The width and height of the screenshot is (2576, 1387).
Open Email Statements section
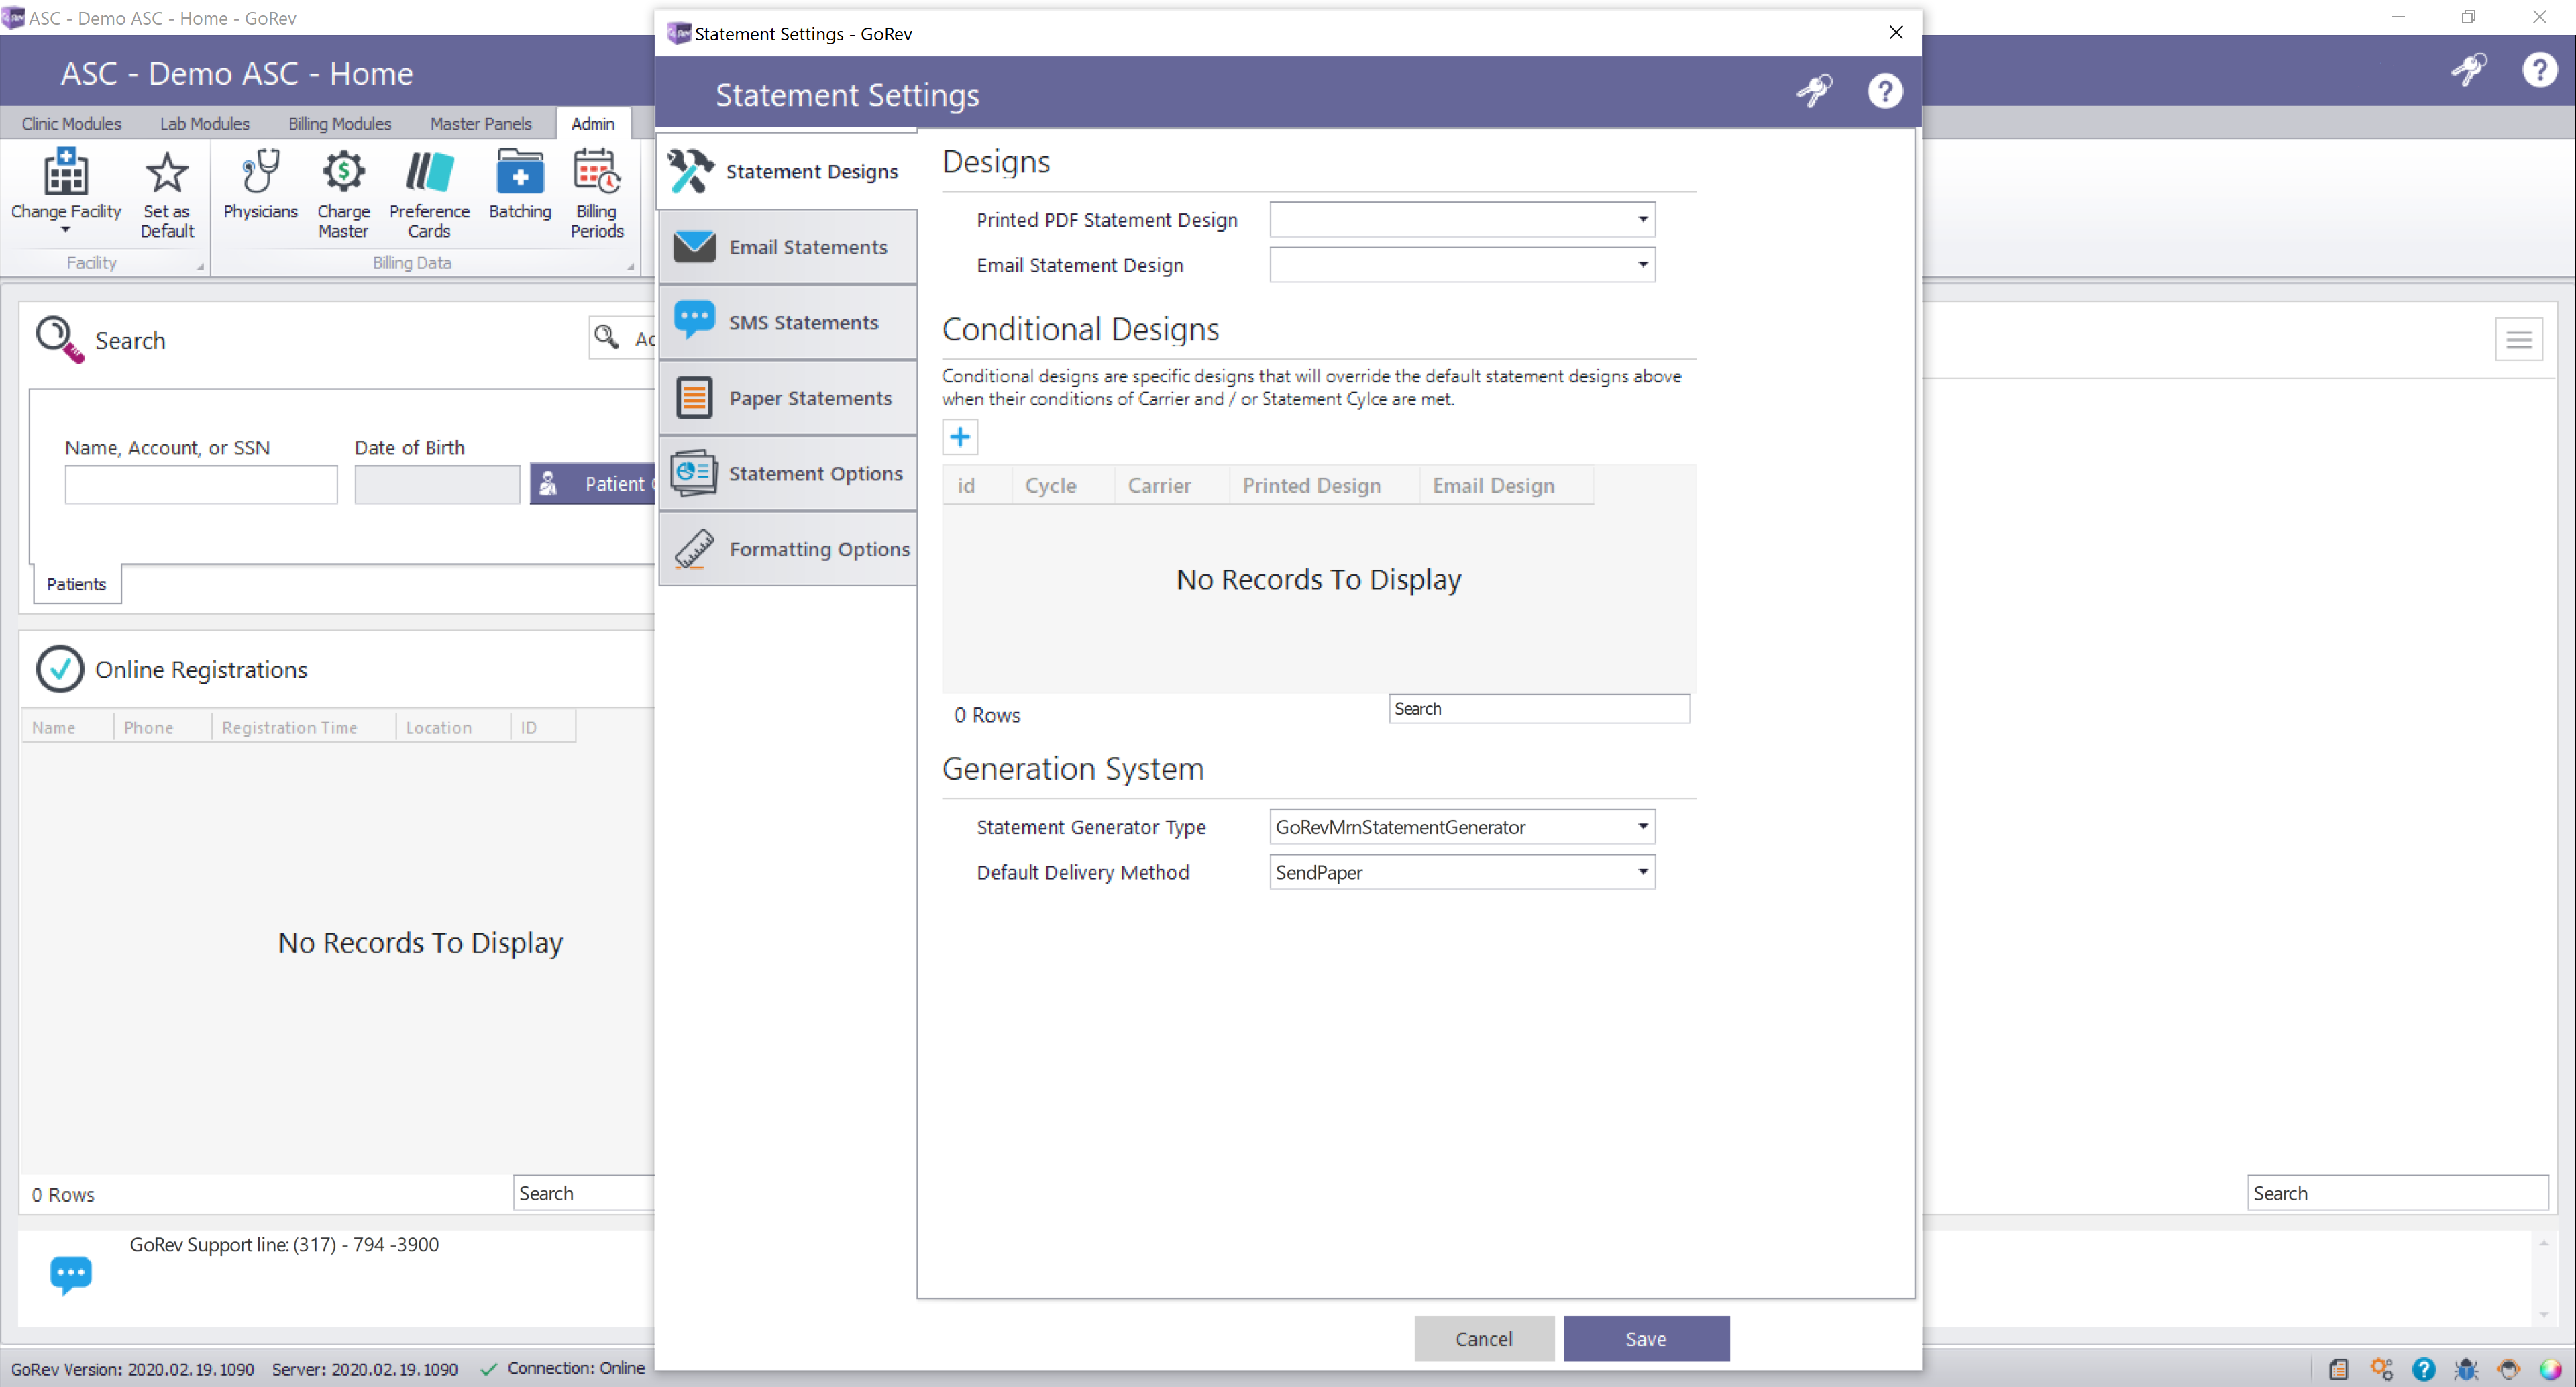[x=788, y=247]
